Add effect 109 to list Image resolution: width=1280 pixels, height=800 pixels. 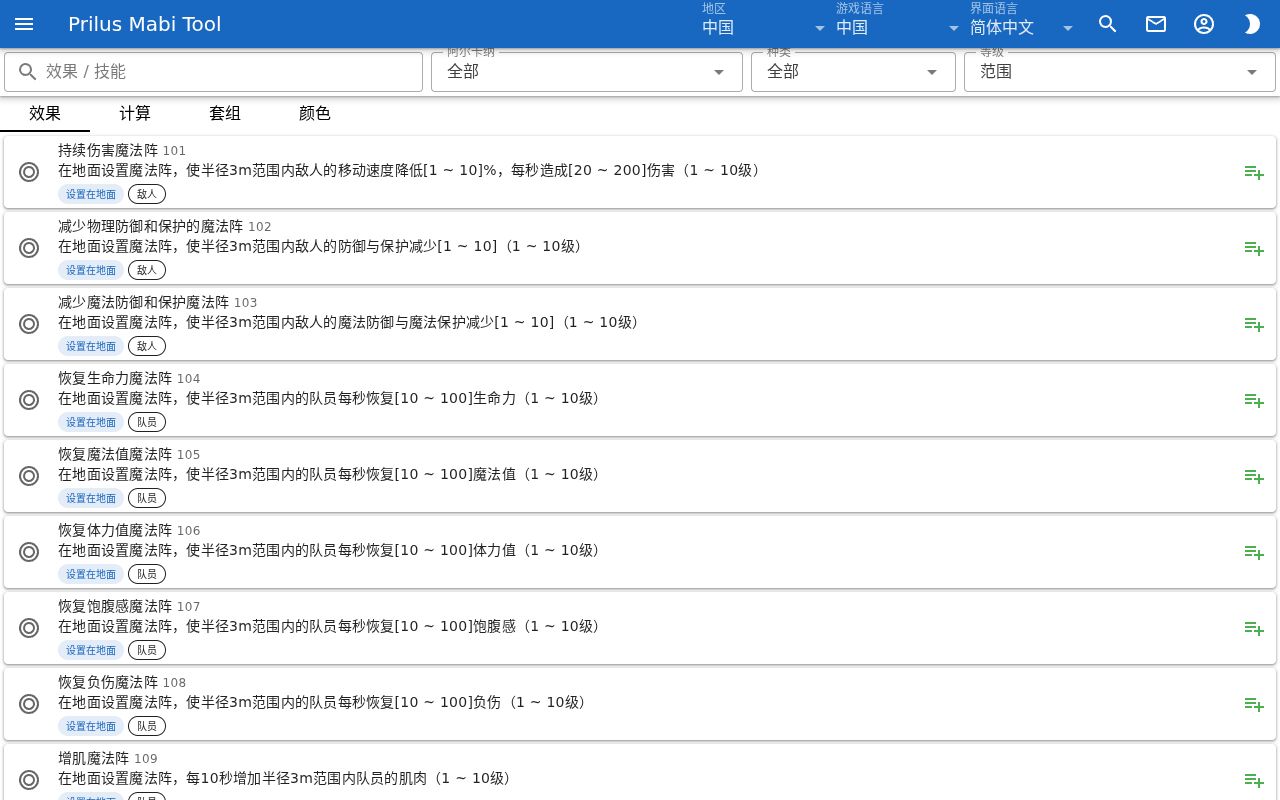1254,780
